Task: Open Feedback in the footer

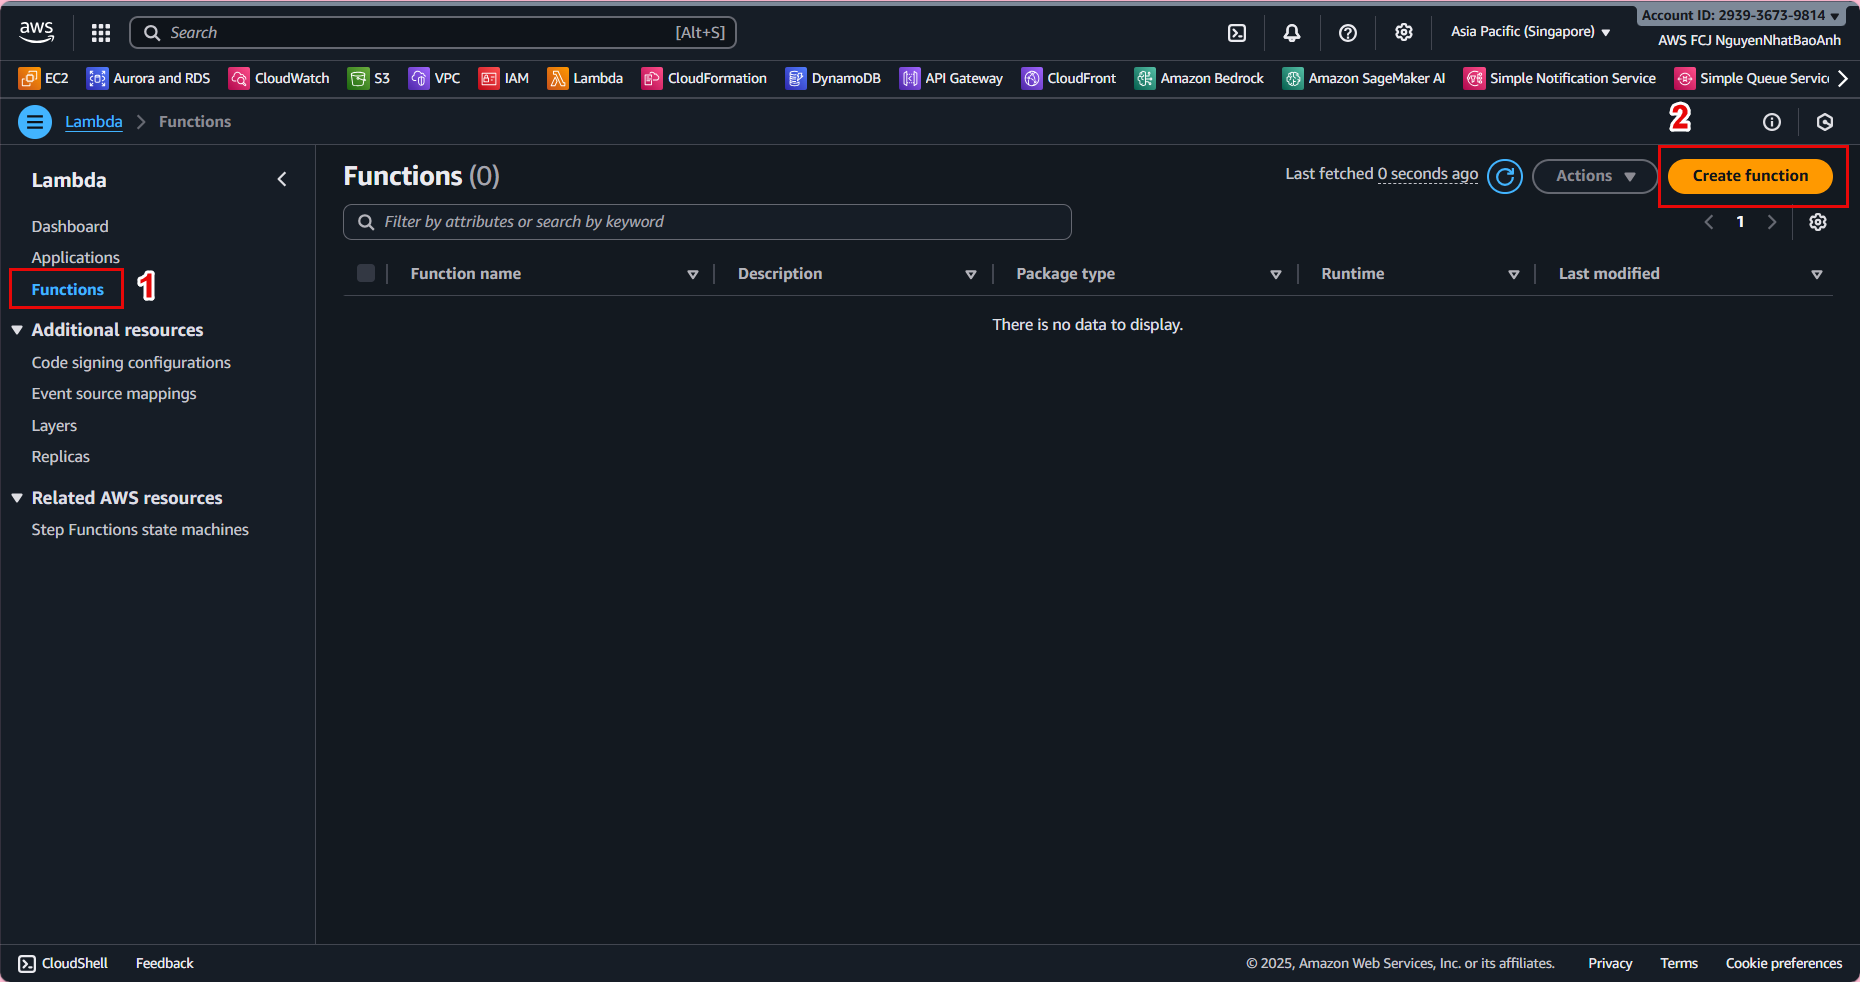Action: (165, 963)
